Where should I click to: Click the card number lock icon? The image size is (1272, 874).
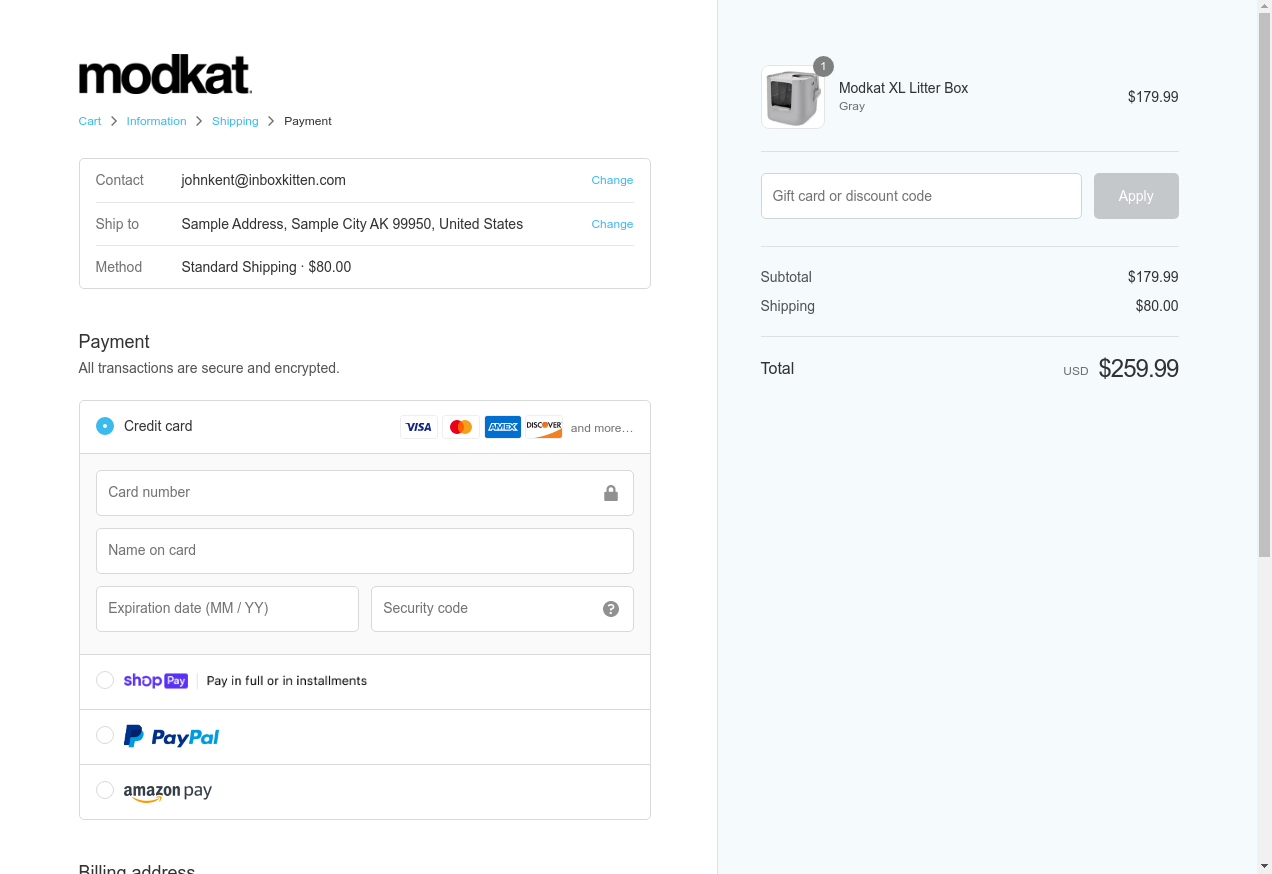tap(611, 493)
